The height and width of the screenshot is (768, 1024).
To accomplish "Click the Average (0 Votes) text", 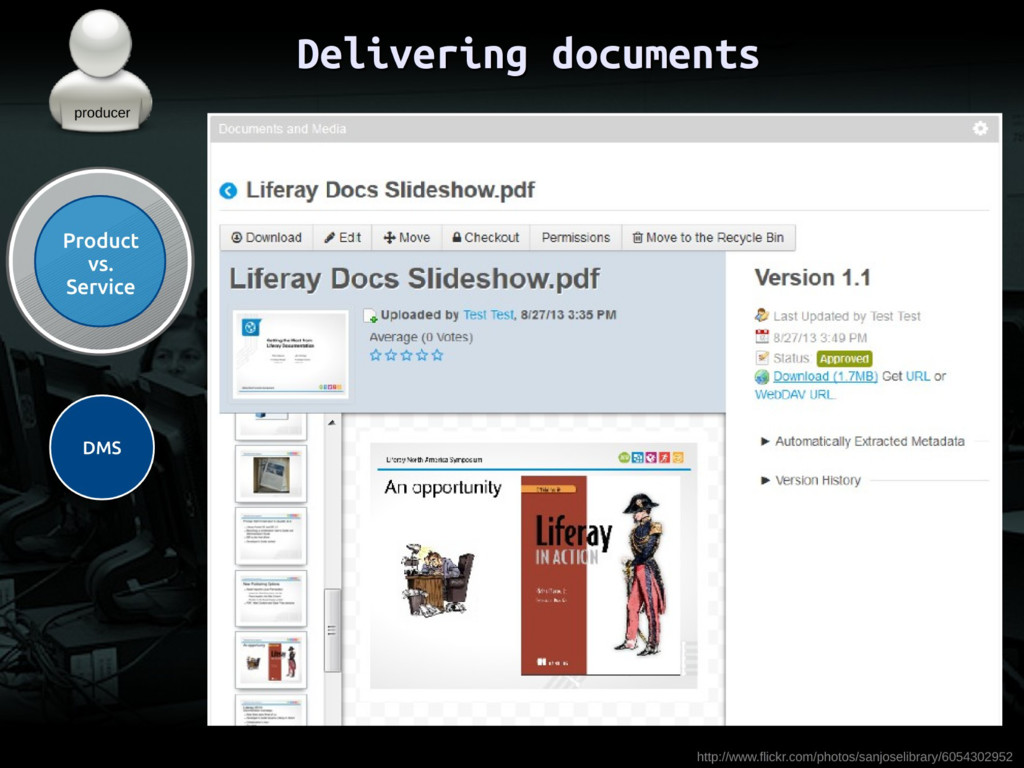I will click(421, 337).
